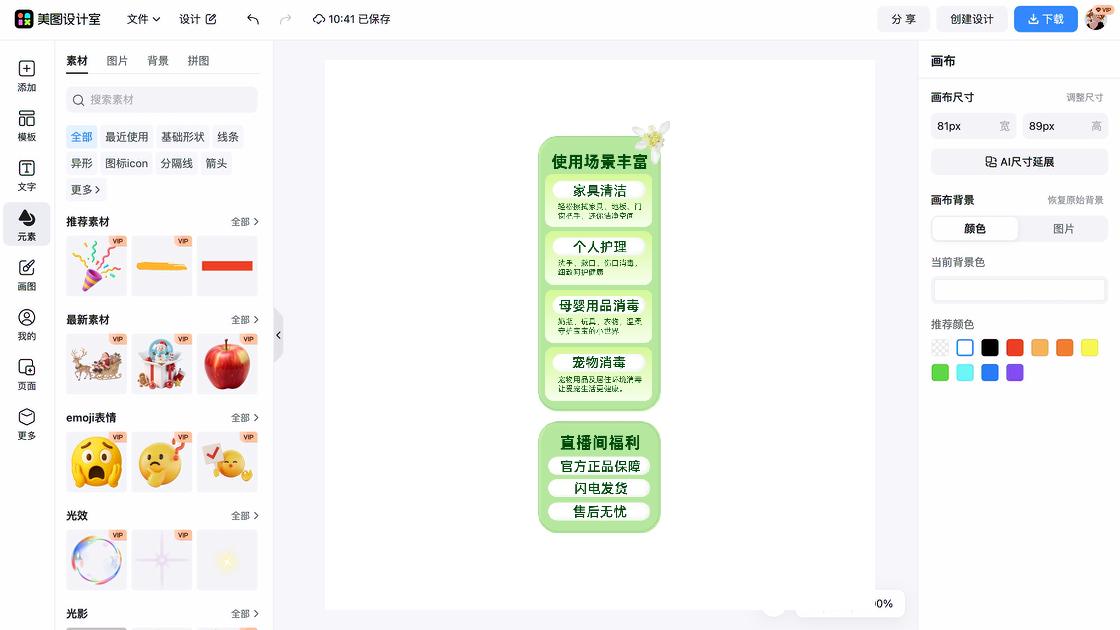The image size is (1120, 630).
Task: Switch background mode to 图片
Action: click(1063, 229)
